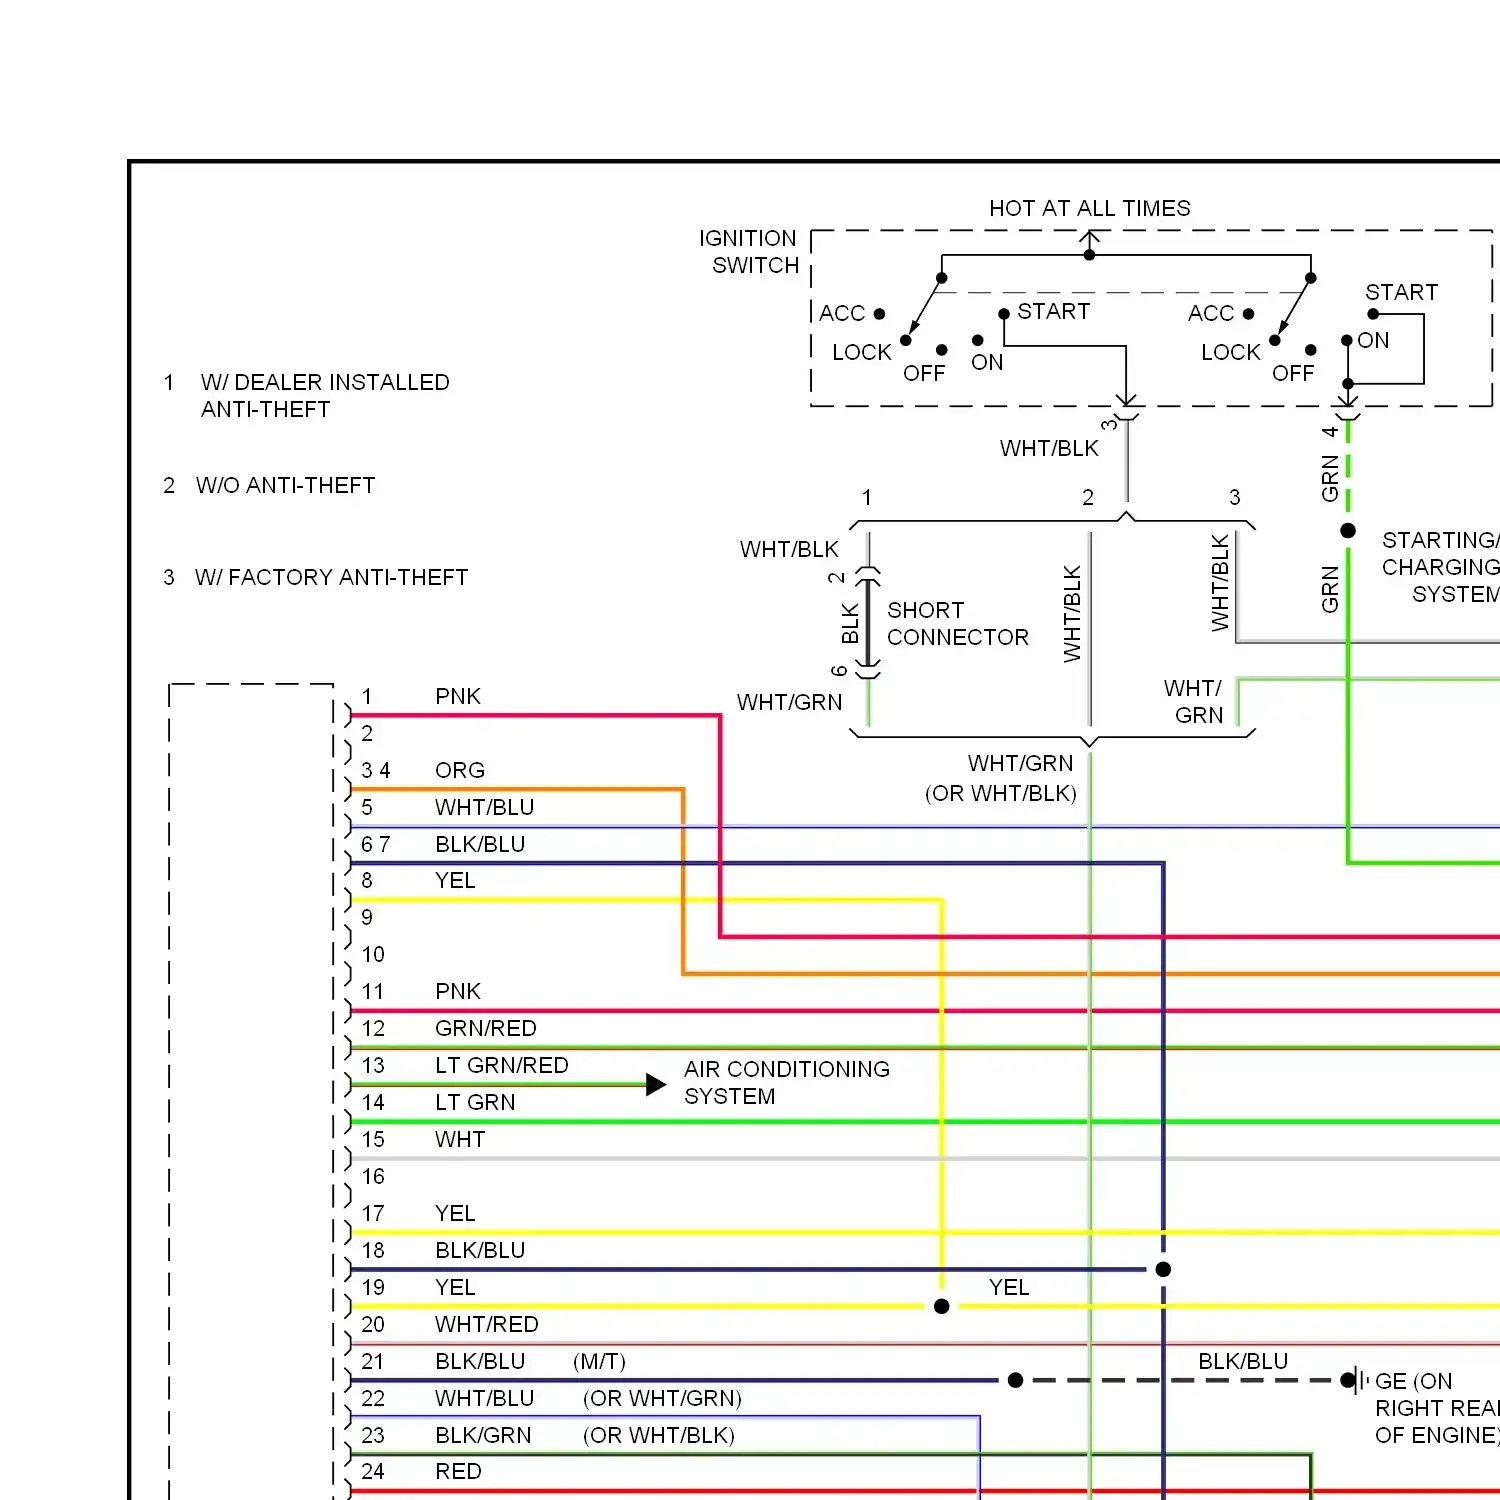
Task: Click pin 24 'RED' wire label
Action: click(x=458, y=1471)
